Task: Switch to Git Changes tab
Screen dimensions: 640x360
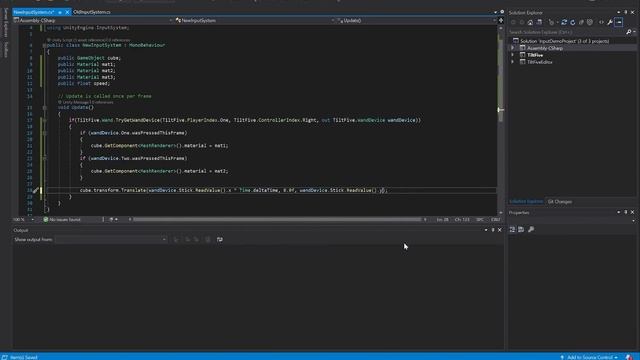Action: click(x=560, y=202)
